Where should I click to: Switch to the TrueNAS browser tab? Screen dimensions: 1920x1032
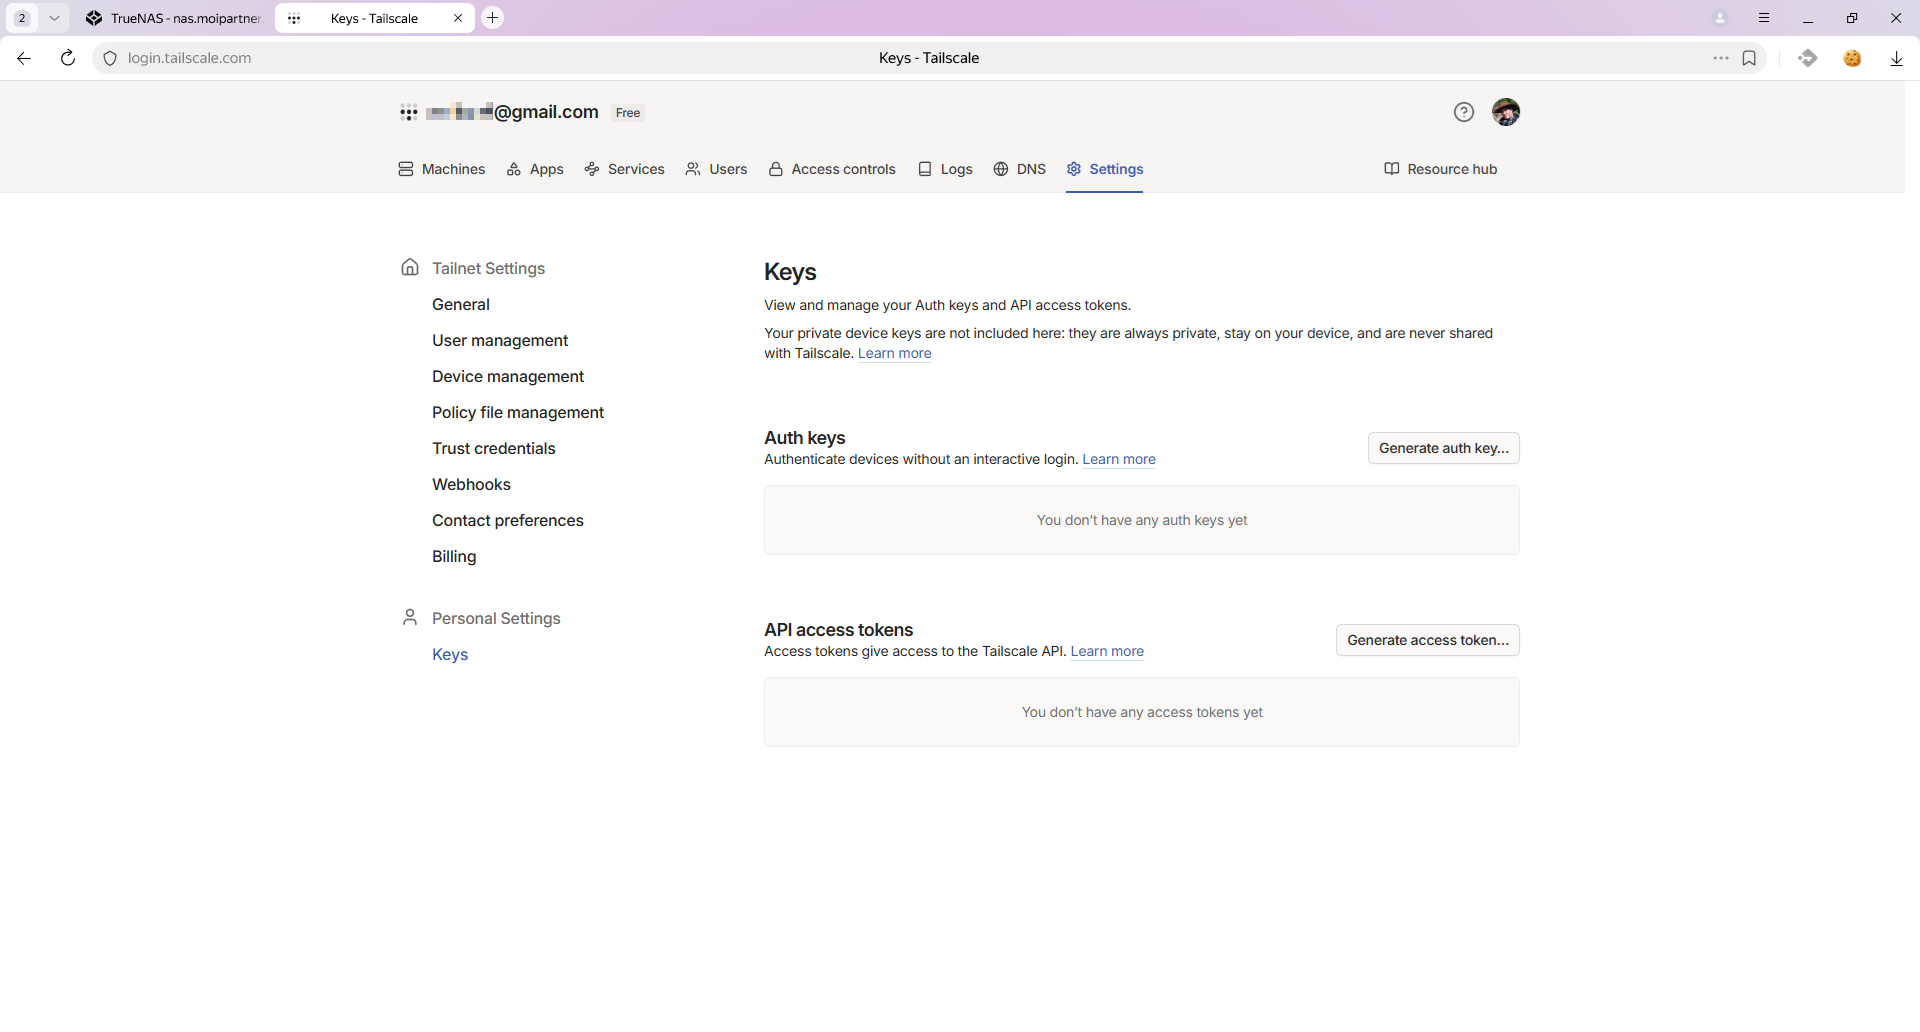point(175,18)
